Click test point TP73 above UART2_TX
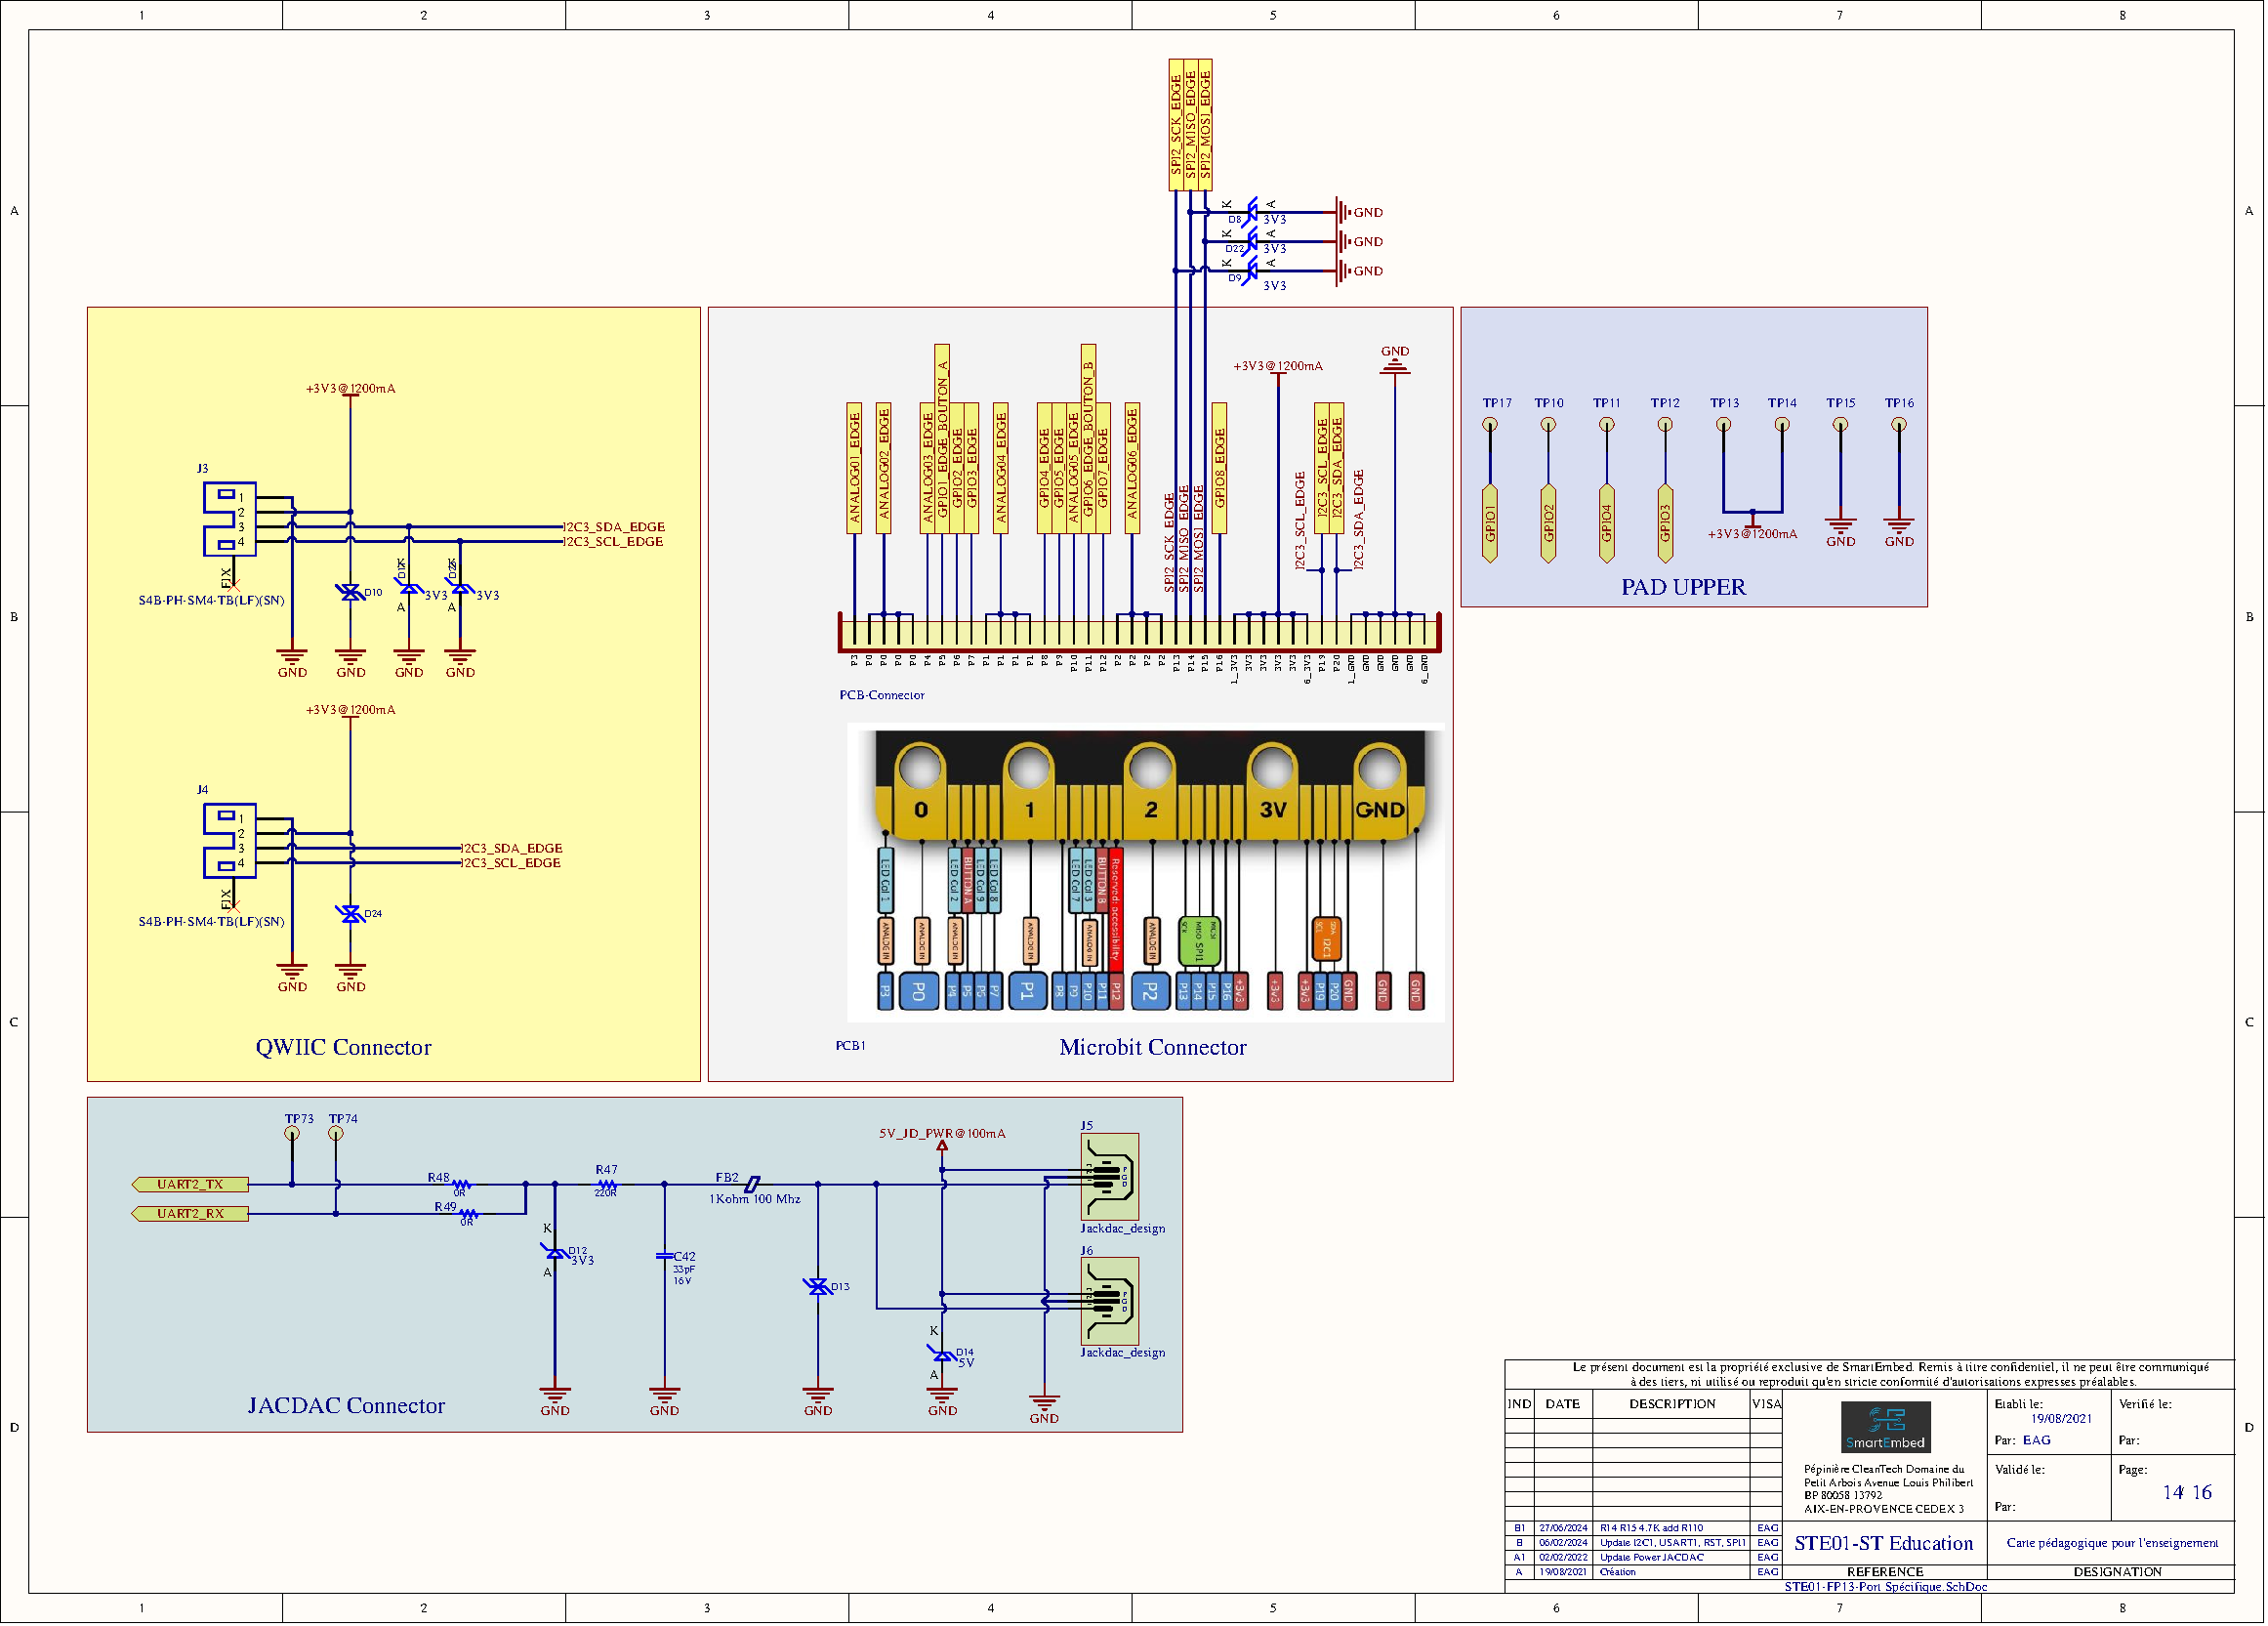The height and width of the screenshot is (1626, 2268). pyautogui.click(x=293, y=1133)
